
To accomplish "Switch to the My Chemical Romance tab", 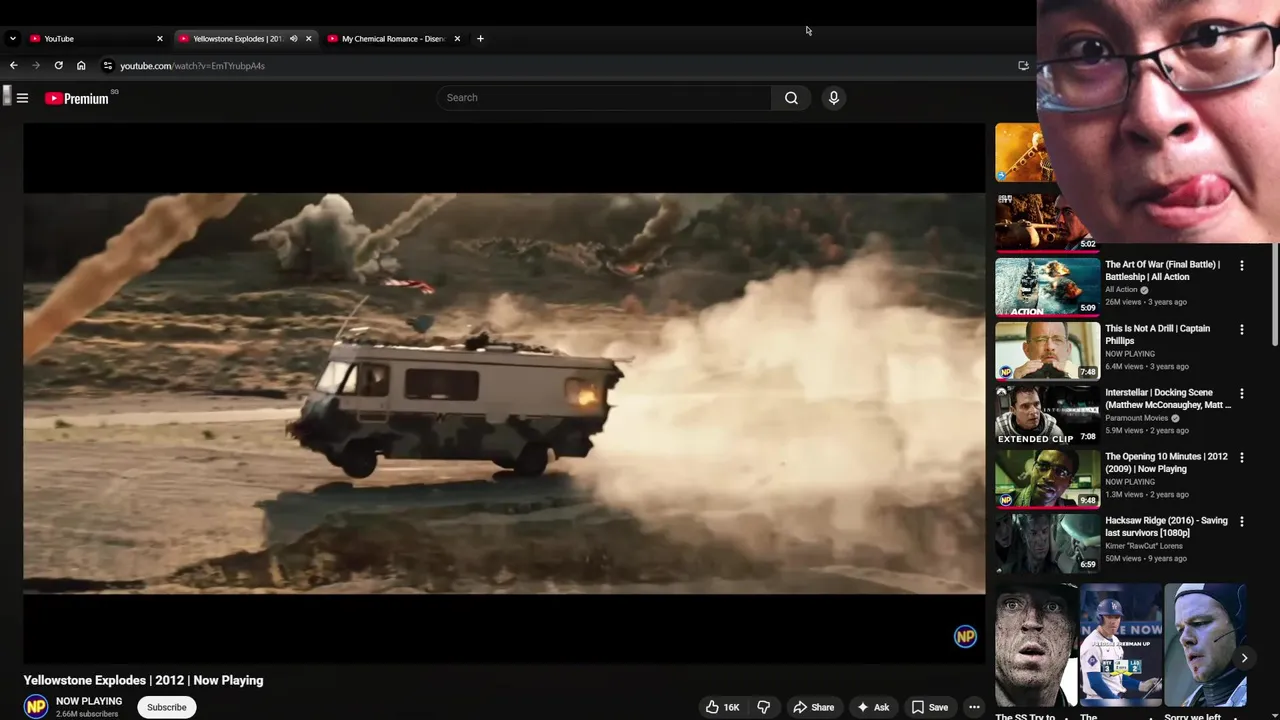I will pos(393,39).
